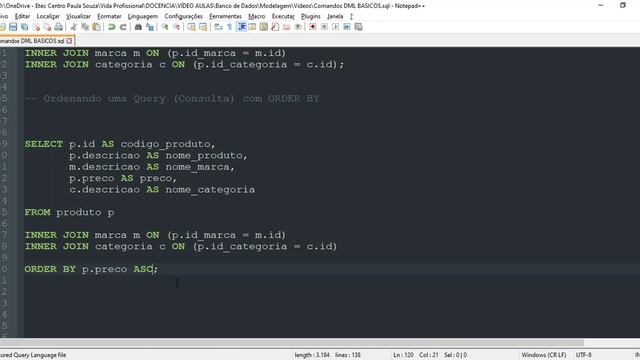Image resolution: width=640 pixels, height=360 pixels.
Task: Click the Close document toolbar icon
Action: (x=36, y=27)
